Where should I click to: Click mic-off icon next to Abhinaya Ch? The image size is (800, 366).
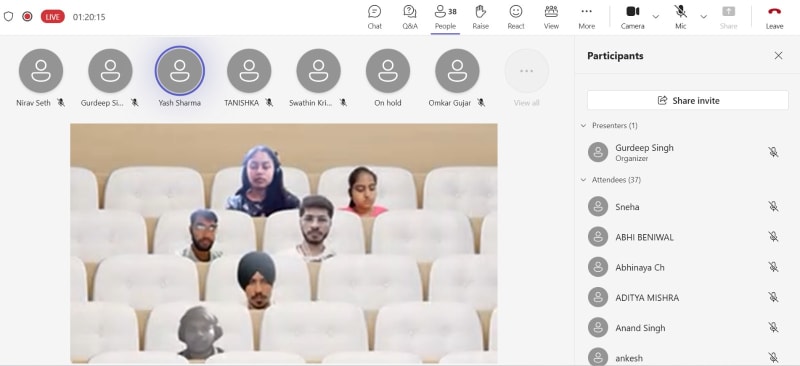pyautogui.click(x=773, y=267)
